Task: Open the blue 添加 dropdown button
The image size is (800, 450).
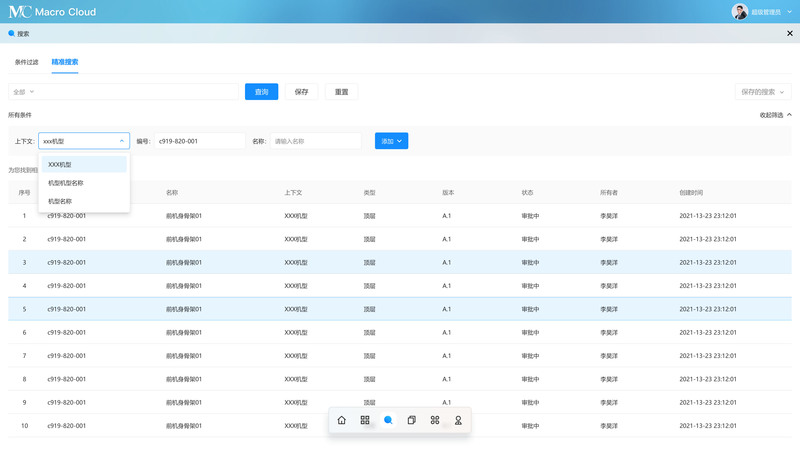Action: [391, 141]
